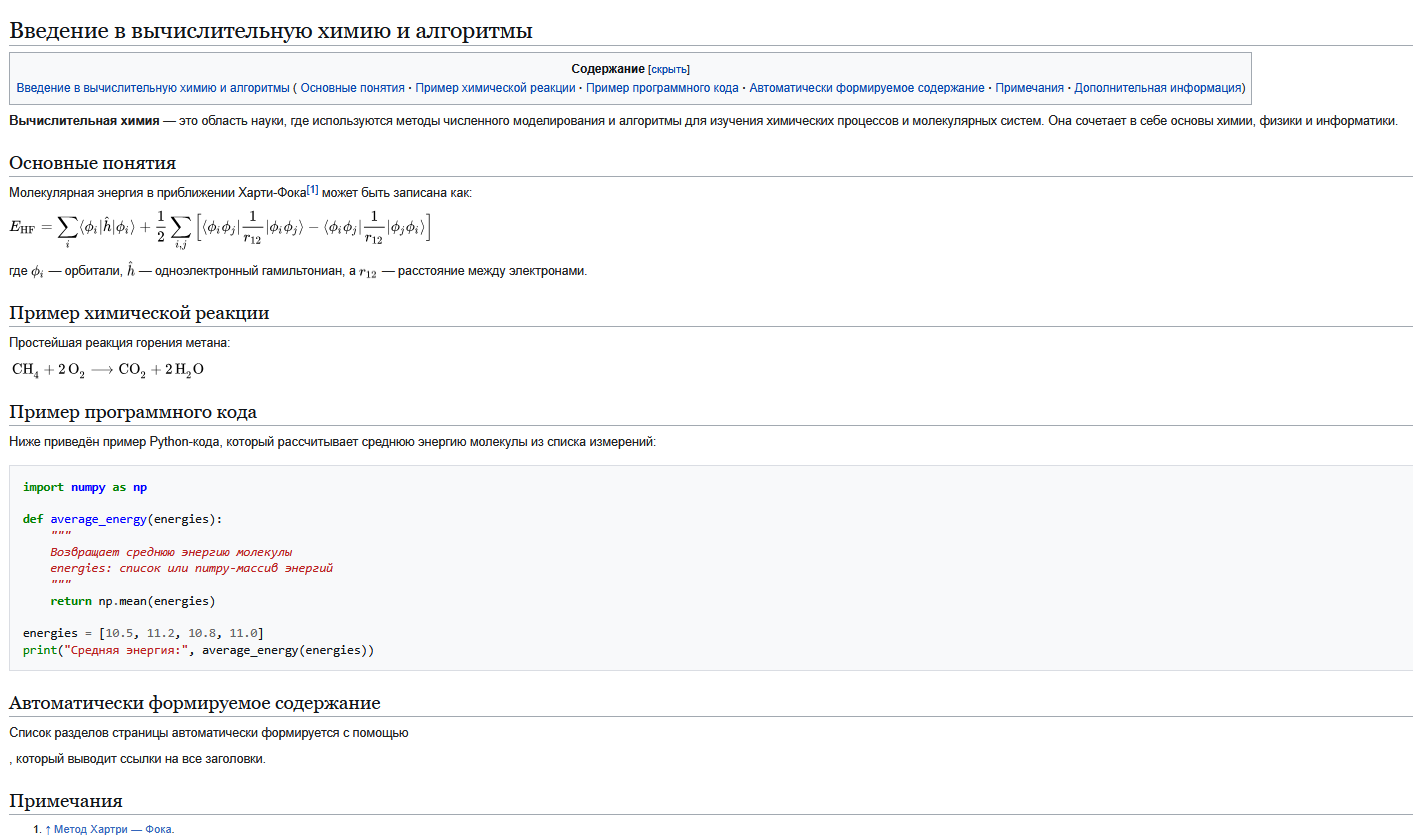The image size is (1413, 840).
Task: Click the up-arrow backlink in footnote 1
Action: click(x=48, y=829)
